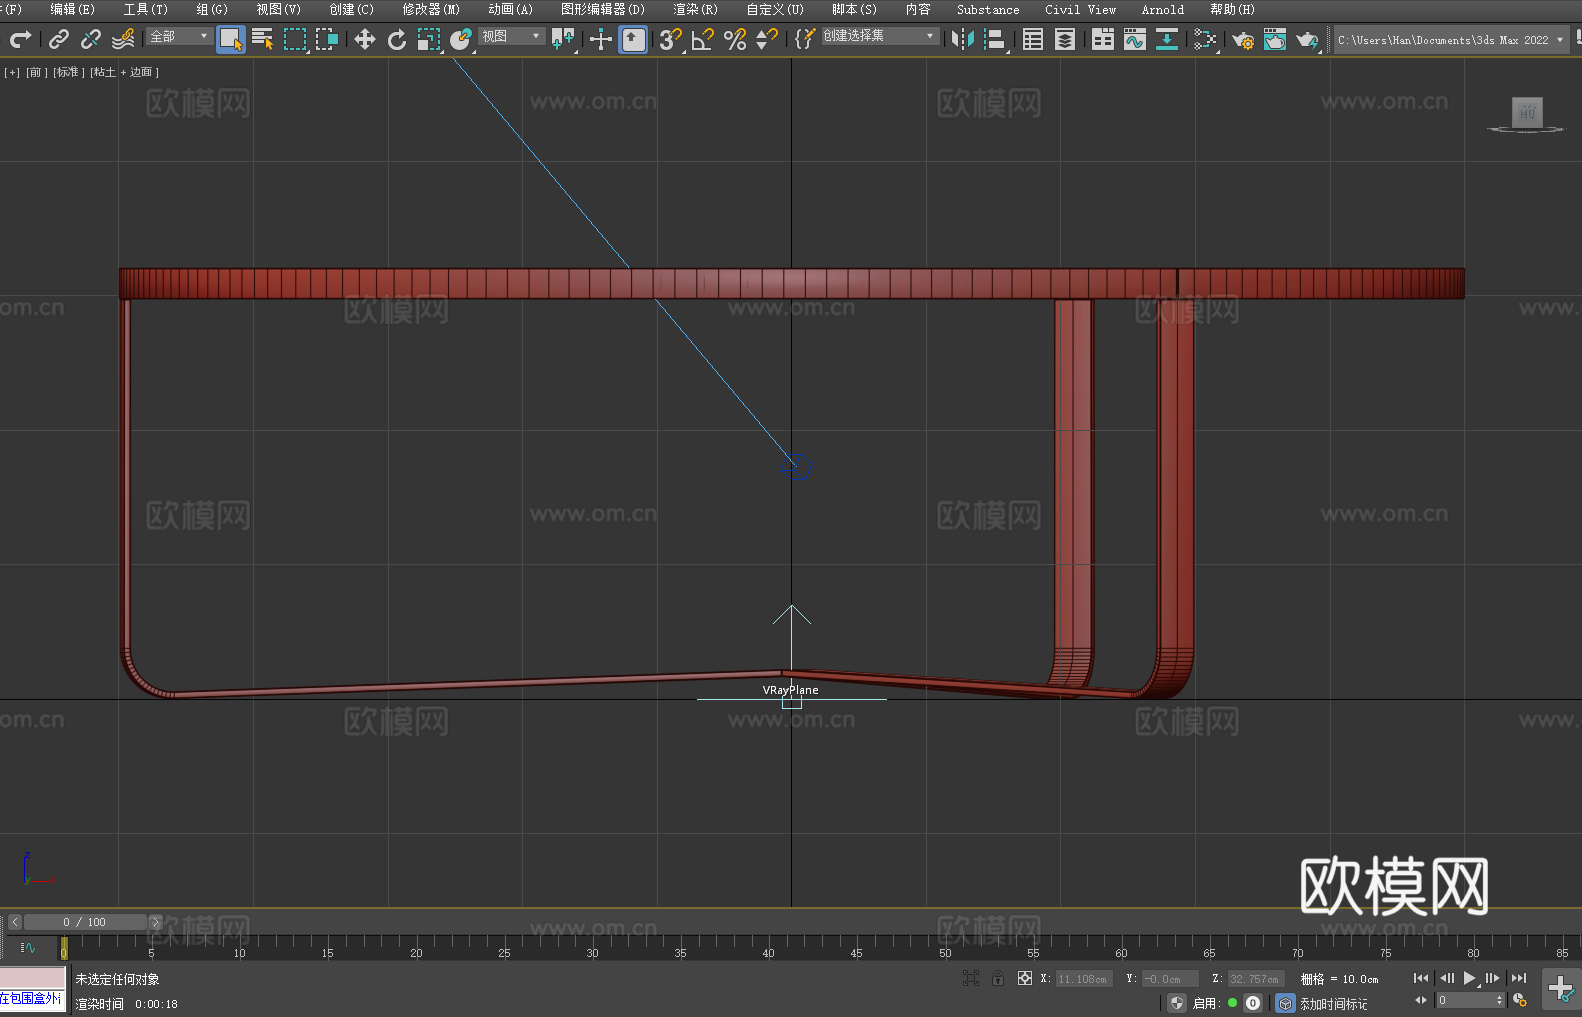Click Select and Manipulate crosshair icon

[601, 39]
